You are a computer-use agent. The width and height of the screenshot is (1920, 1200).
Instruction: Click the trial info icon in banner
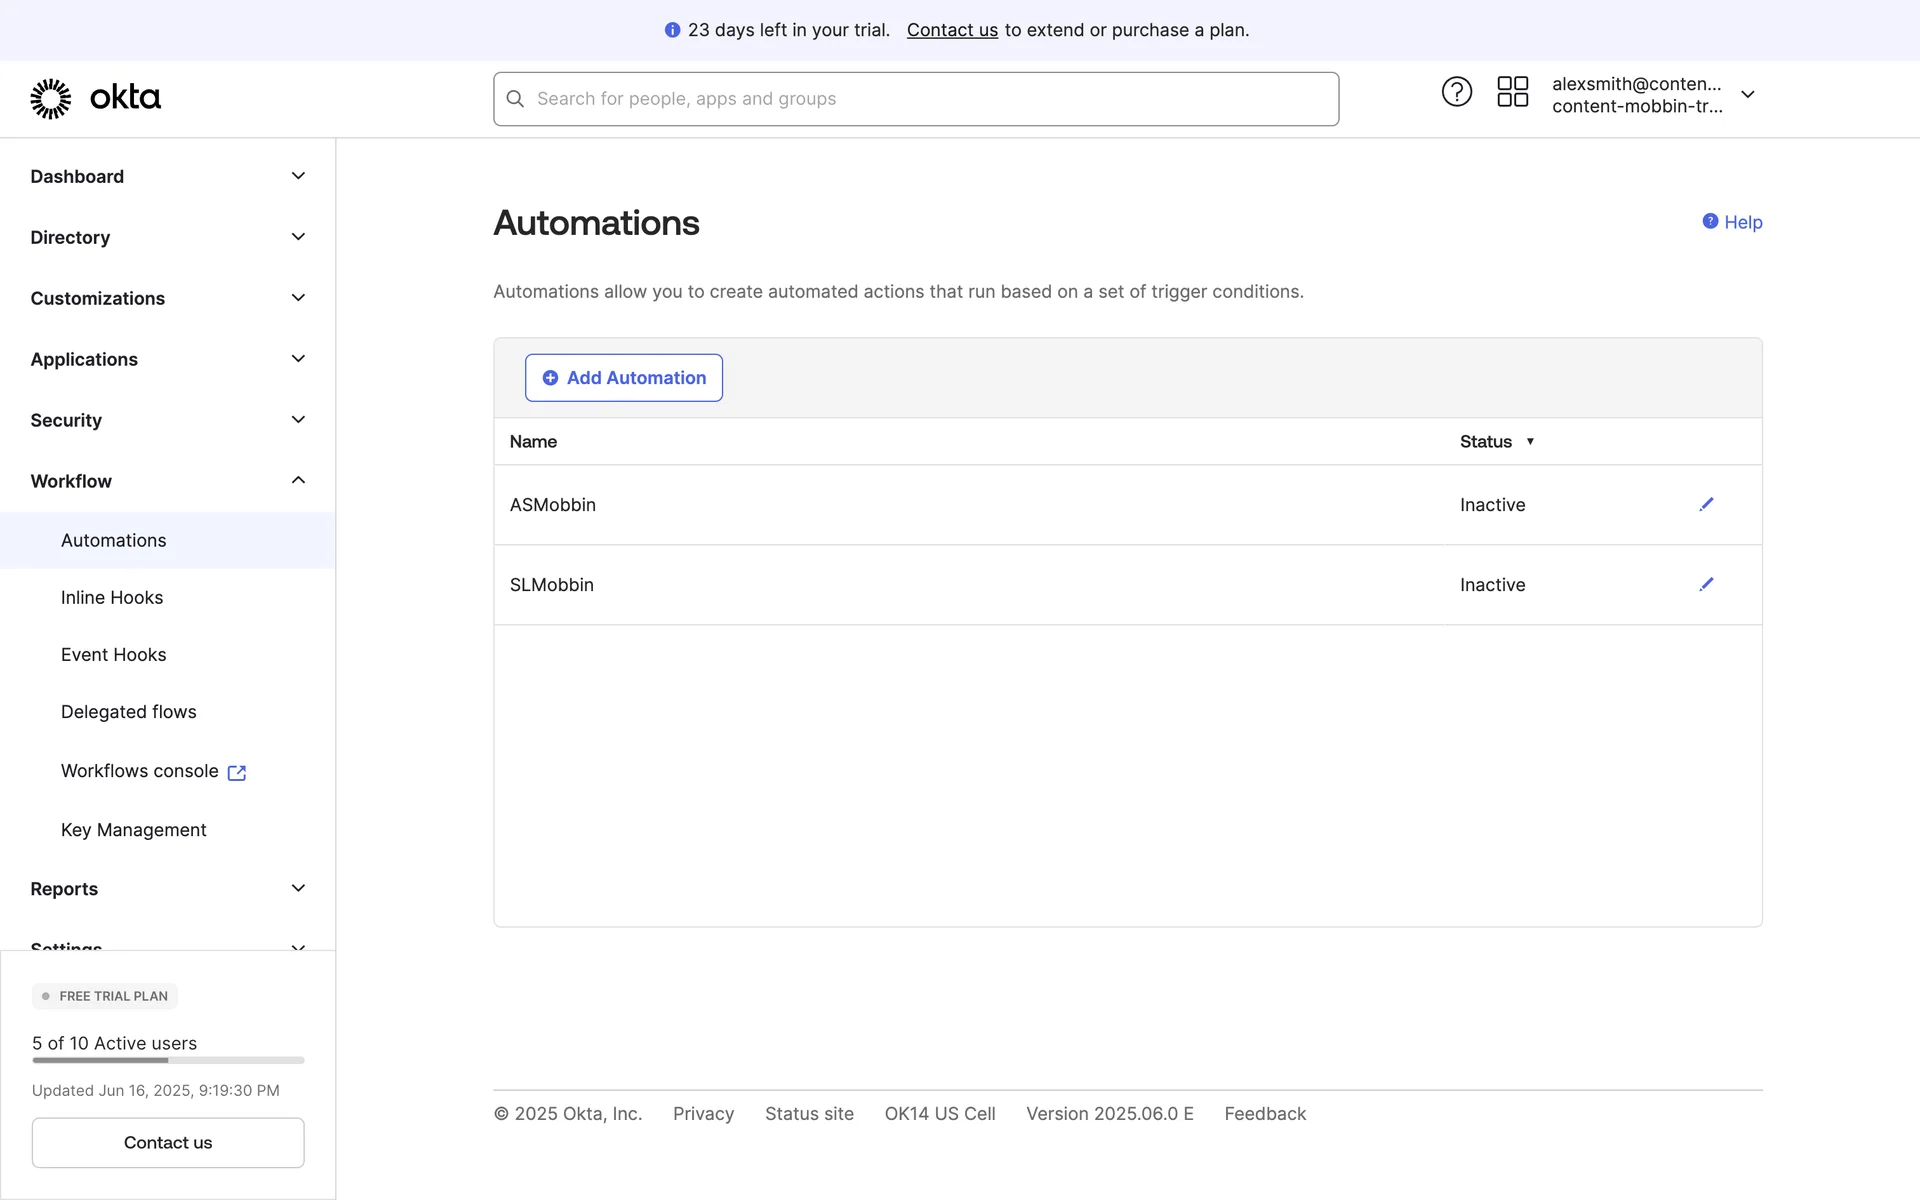pos(672,30)
